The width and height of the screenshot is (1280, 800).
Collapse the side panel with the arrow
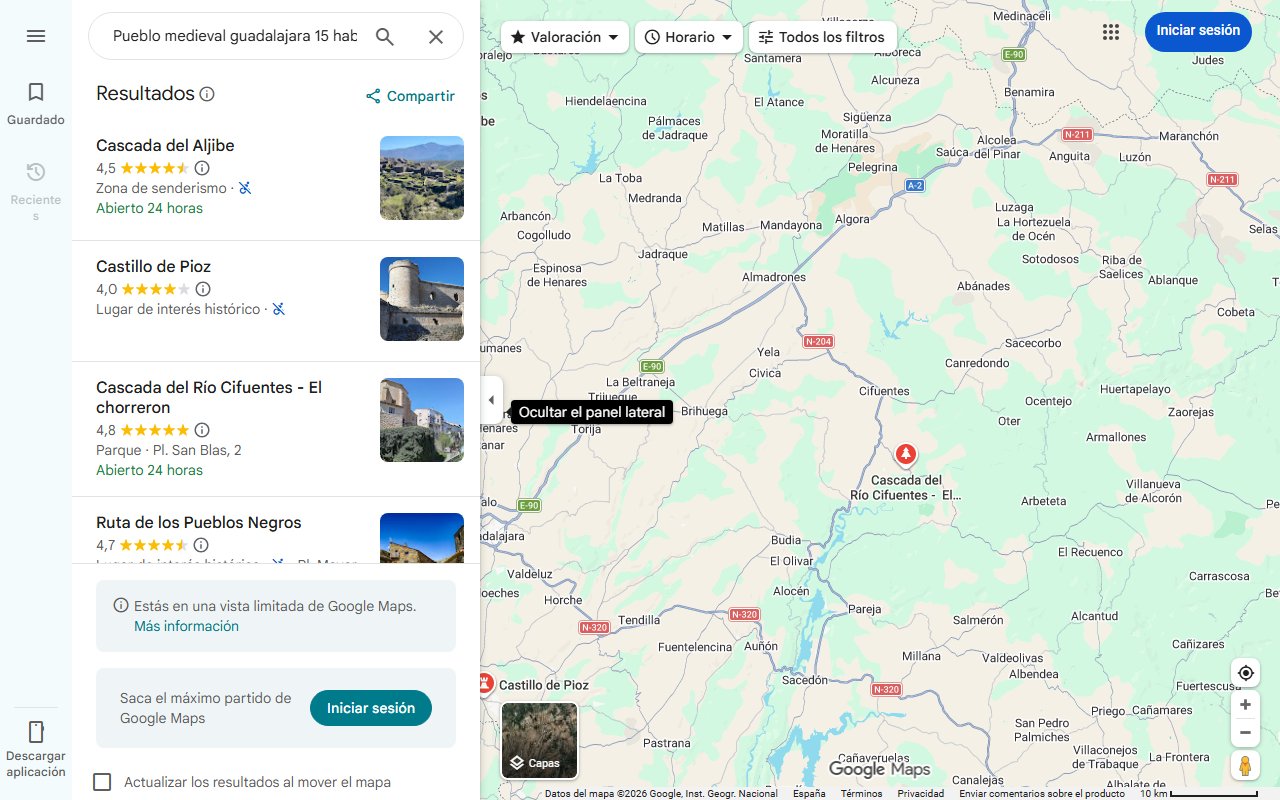pyautogui.click(x=491, y=400)
